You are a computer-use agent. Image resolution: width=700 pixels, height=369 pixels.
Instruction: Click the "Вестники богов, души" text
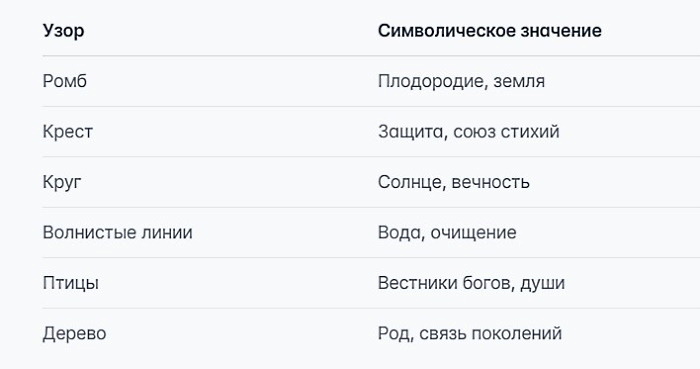(471, 283)
